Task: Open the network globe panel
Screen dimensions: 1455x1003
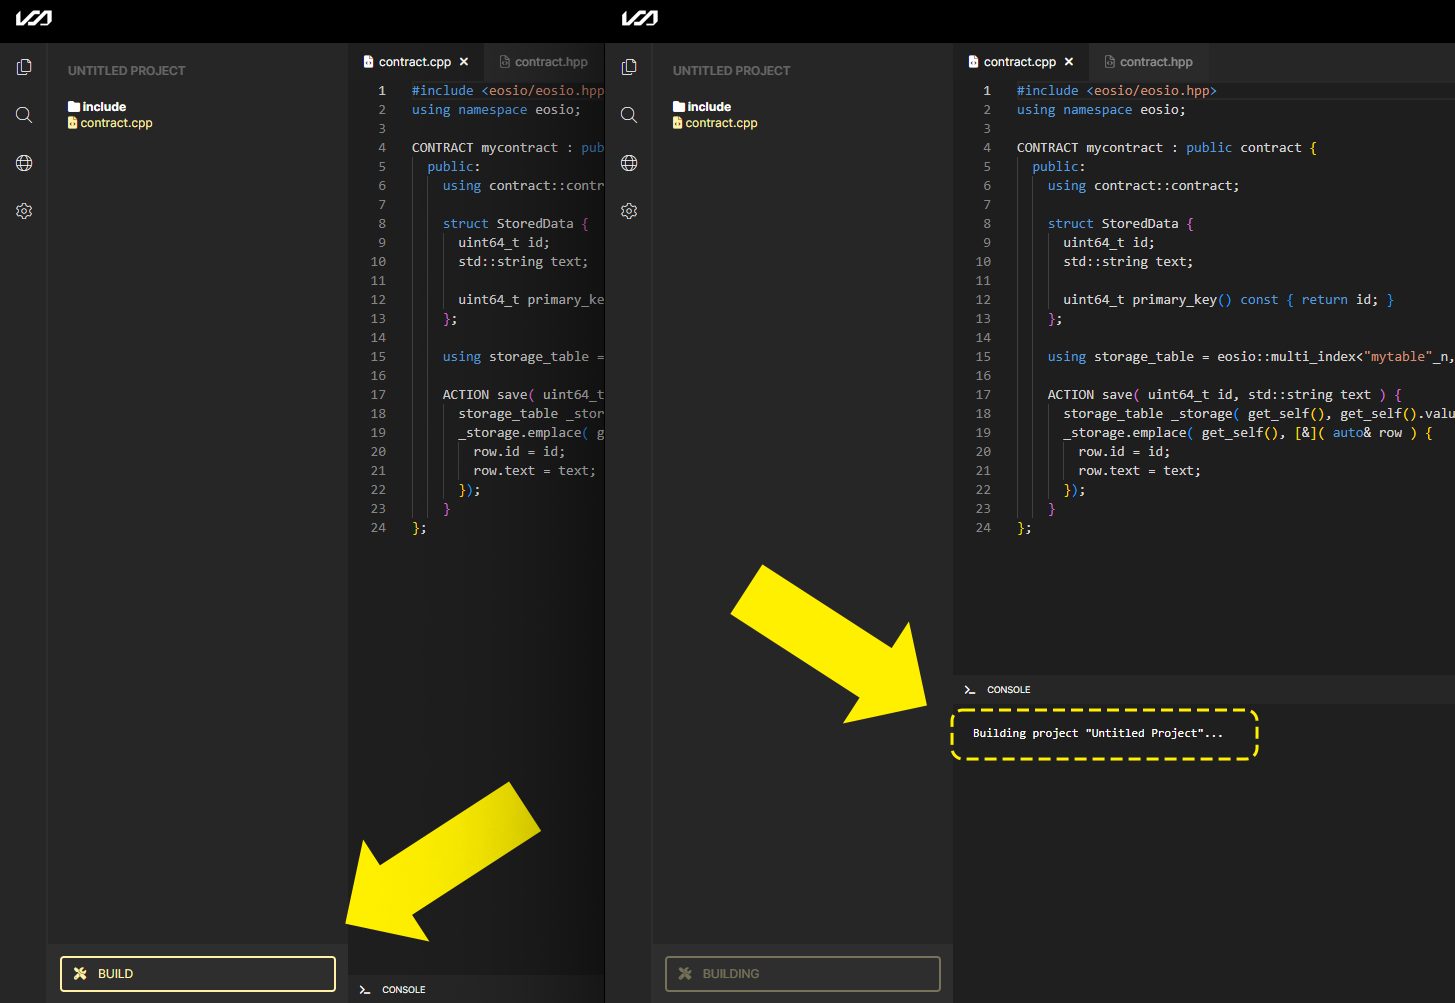Action: click(24, 162)
